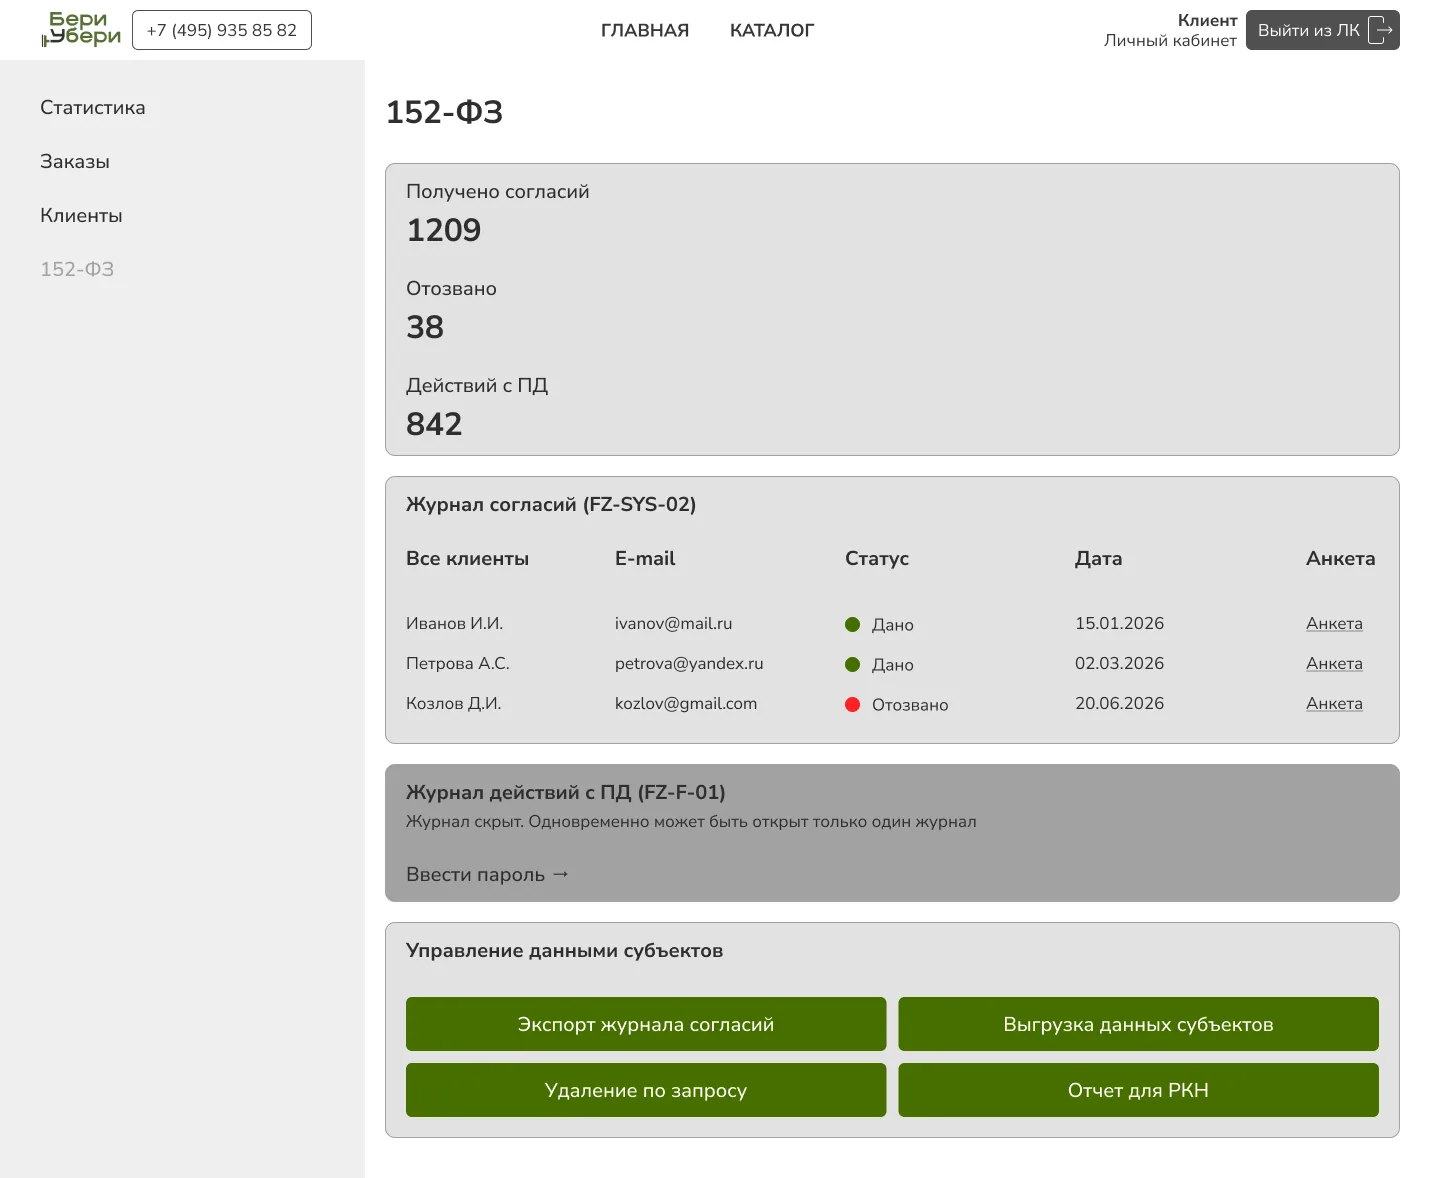This screenshot has width=1440, height=1178.
Task: Click Удаление по запросу button
Action: tap(646, 1090)
